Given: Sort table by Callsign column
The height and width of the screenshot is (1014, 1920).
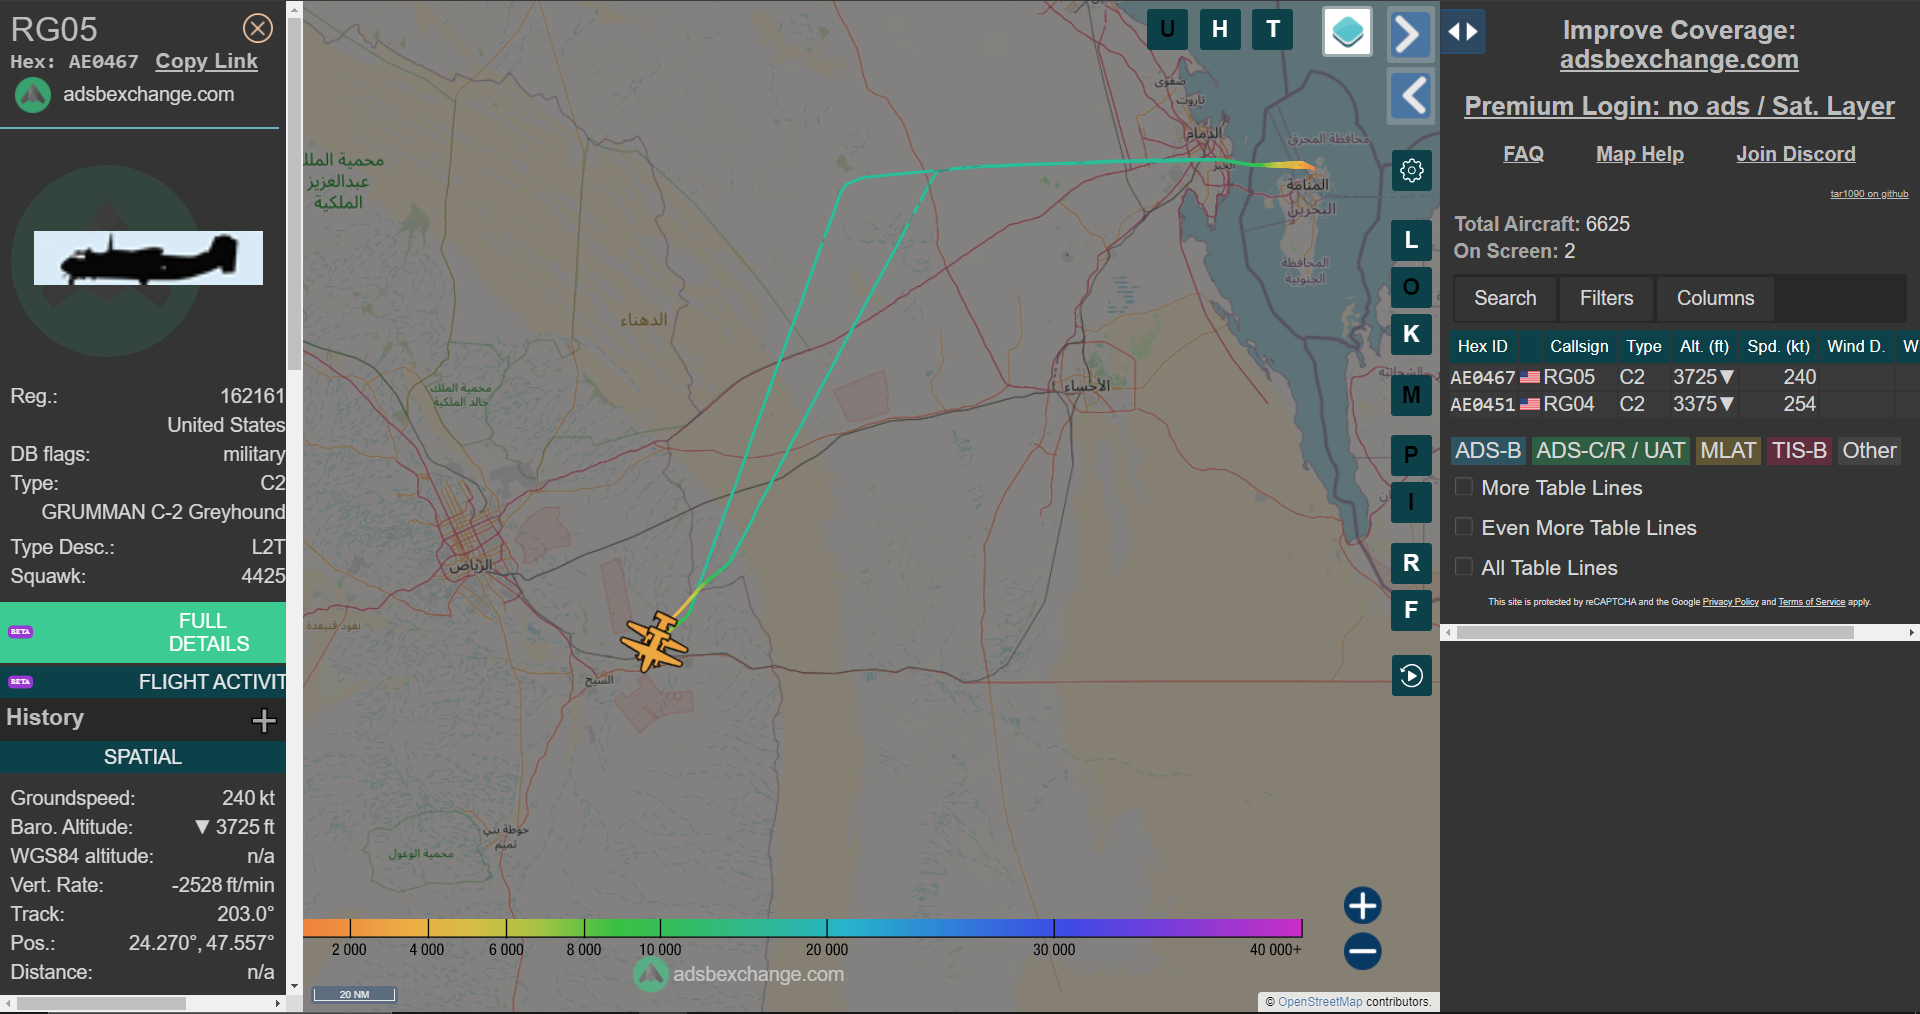Looking at the screenshot, I should [1579, 346].
